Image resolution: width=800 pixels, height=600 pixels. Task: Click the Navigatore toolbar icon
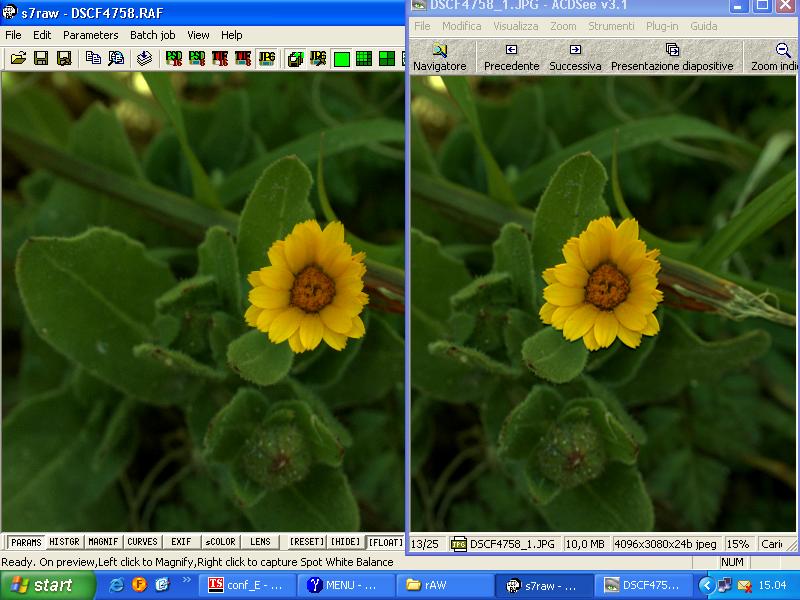(x=439, y=57)
